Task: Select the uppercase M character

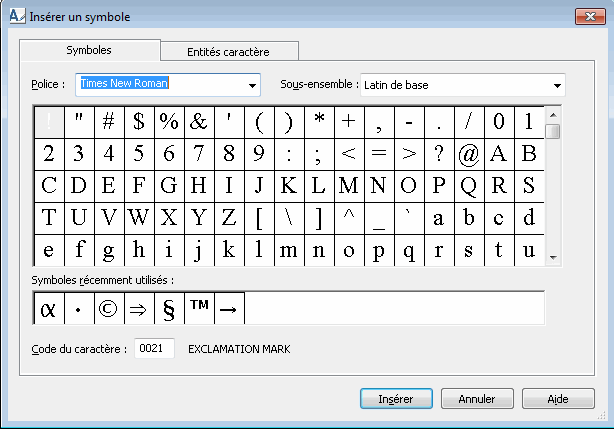Action: tap(349, 186)
